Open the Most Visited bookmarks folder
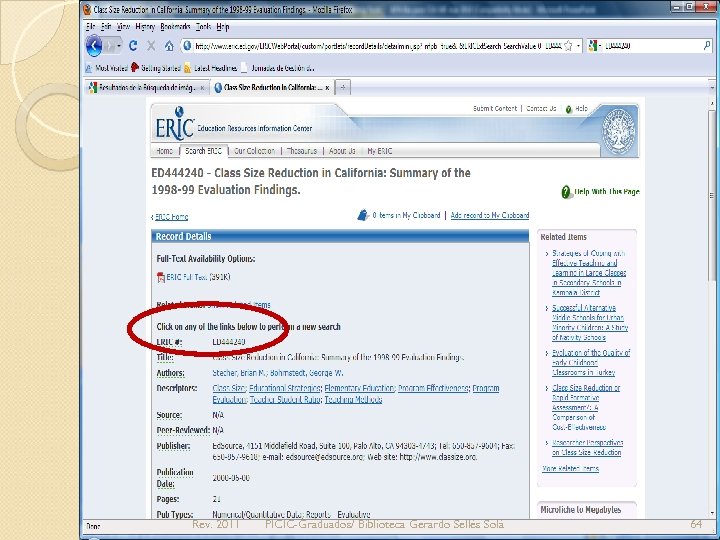The width and height of the screenshot is (720, 540). point(107,68)
